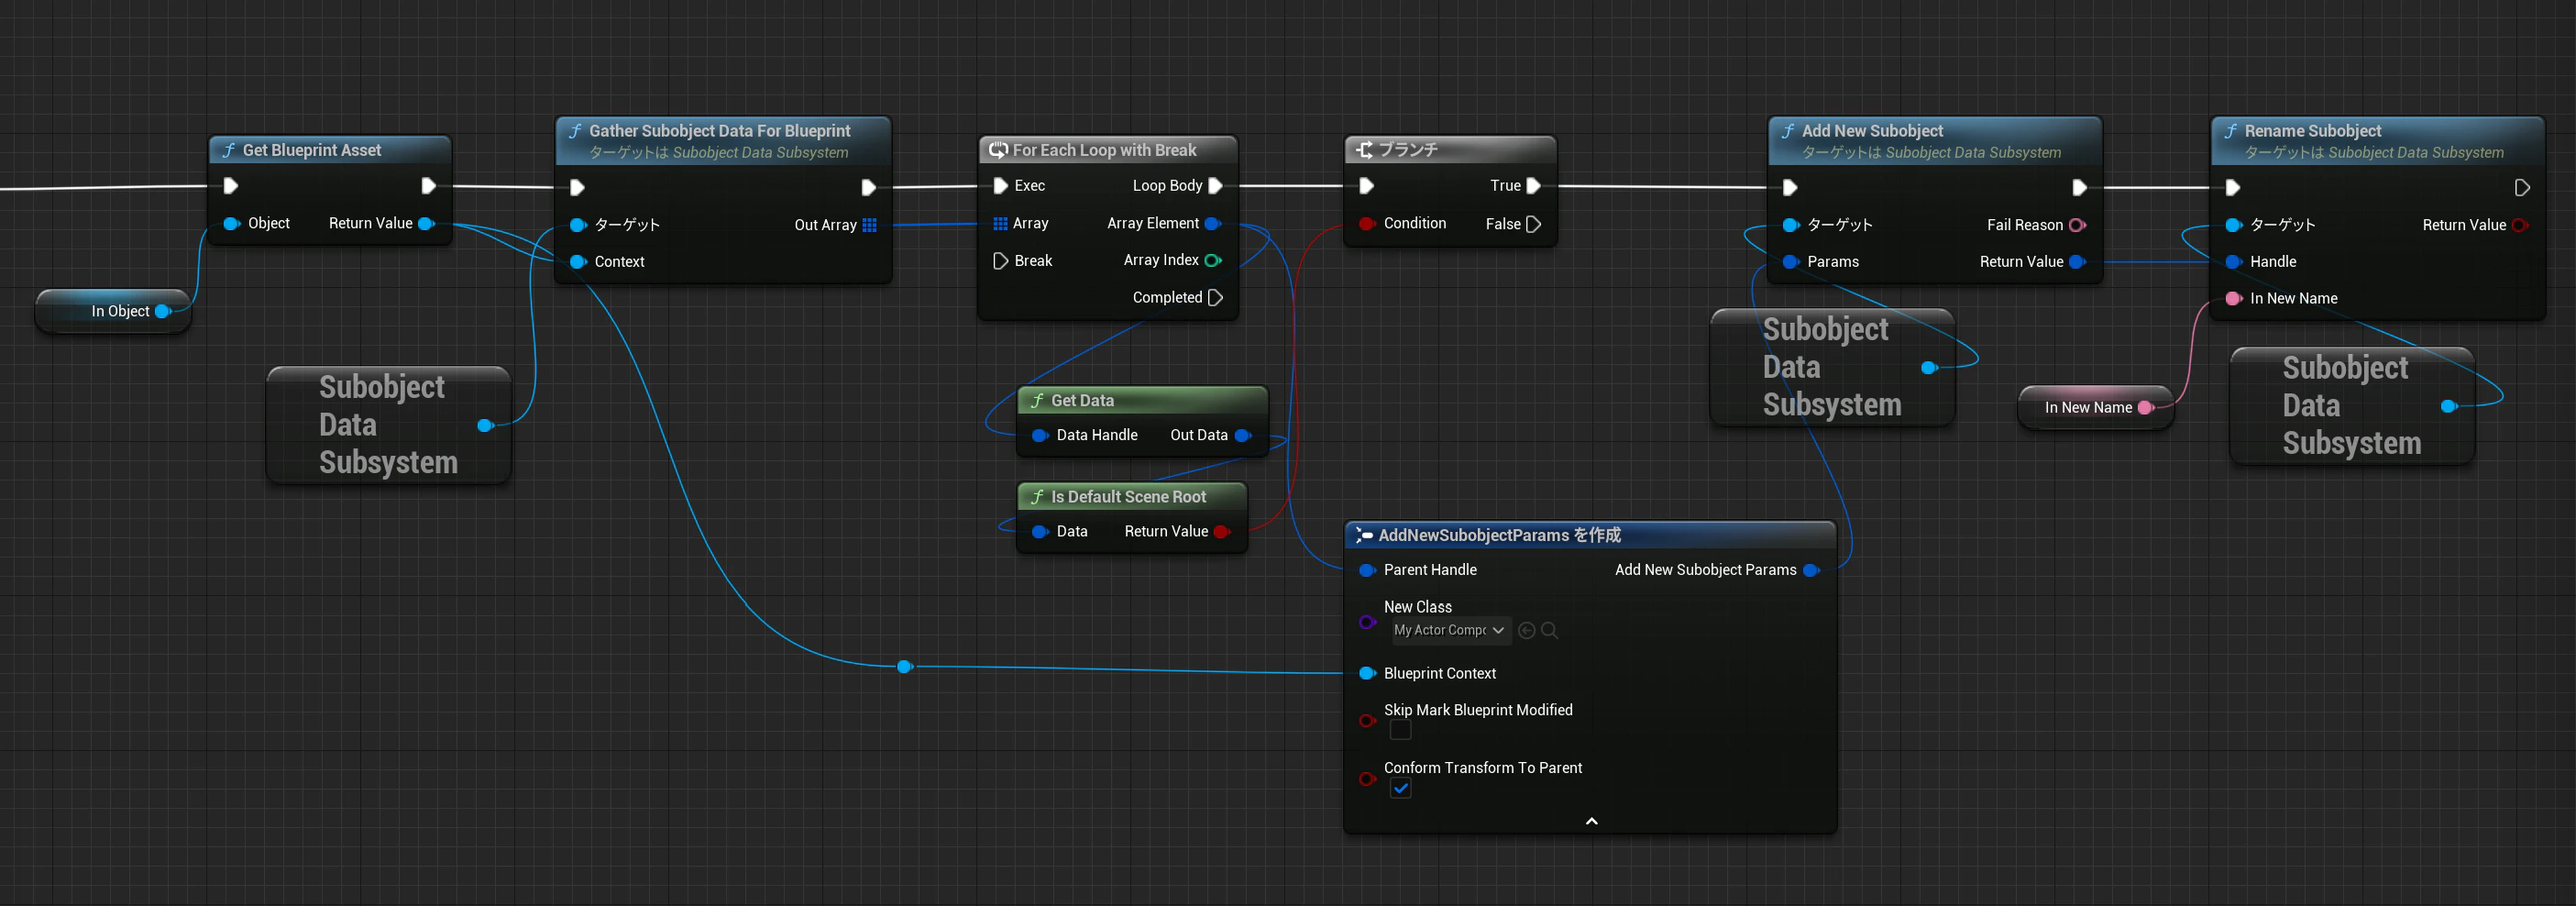Select Is Default Scene Root node header

pyautogui.click(x=1131, y=497)
